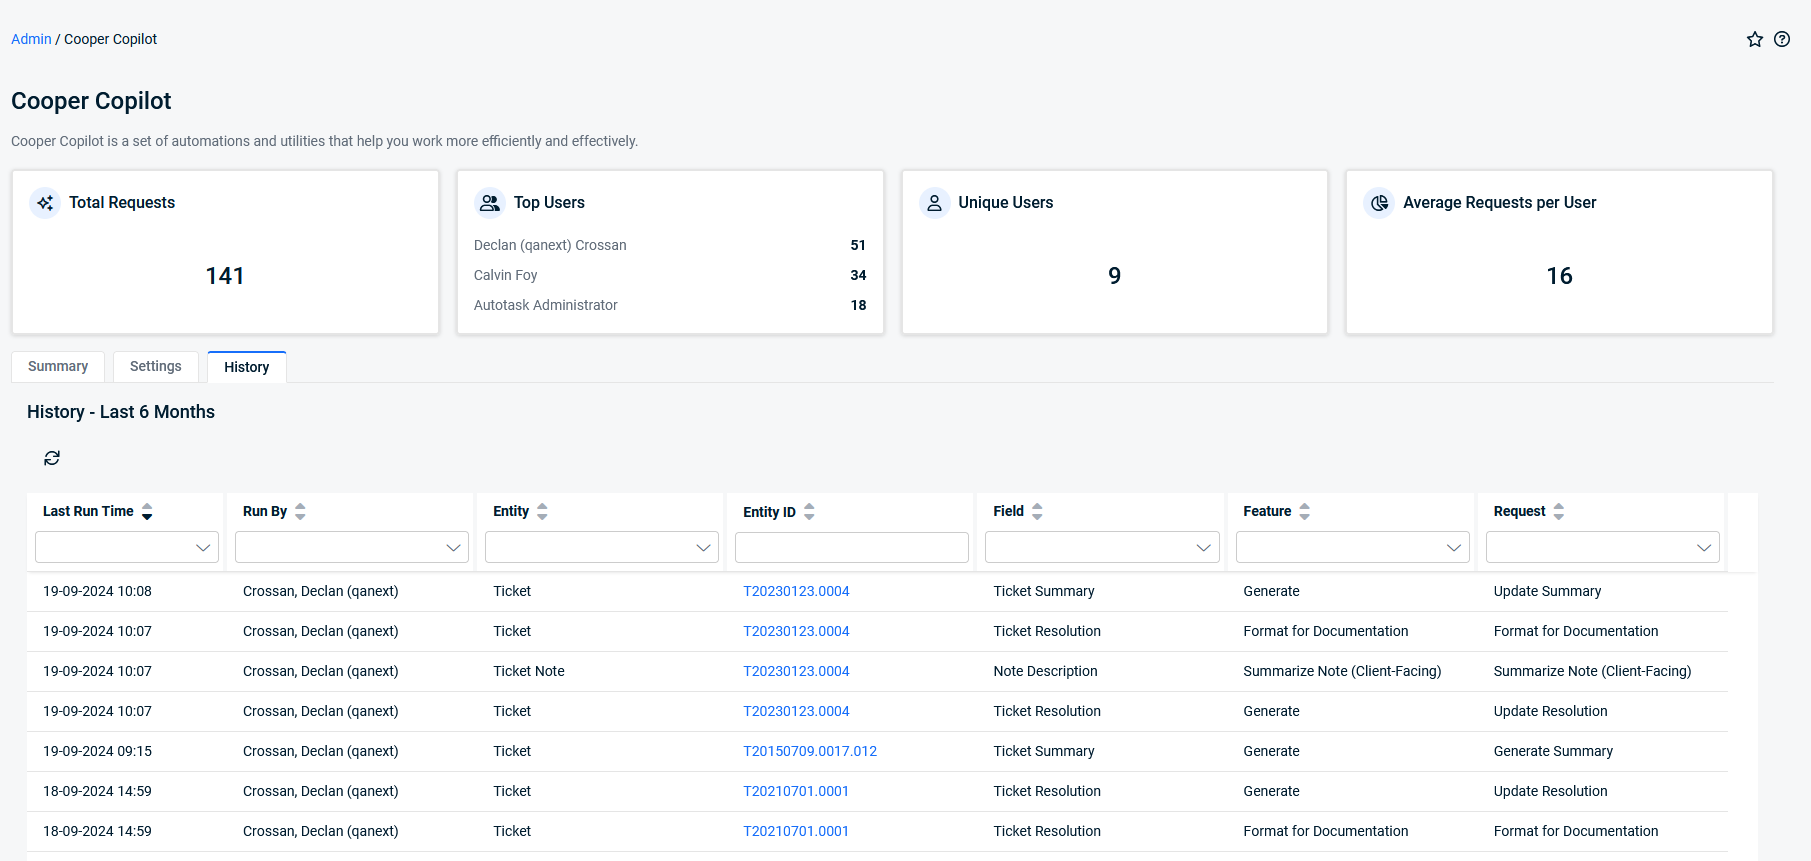
Task: Switch to the Summary tab
Action: tap(58, 366)
